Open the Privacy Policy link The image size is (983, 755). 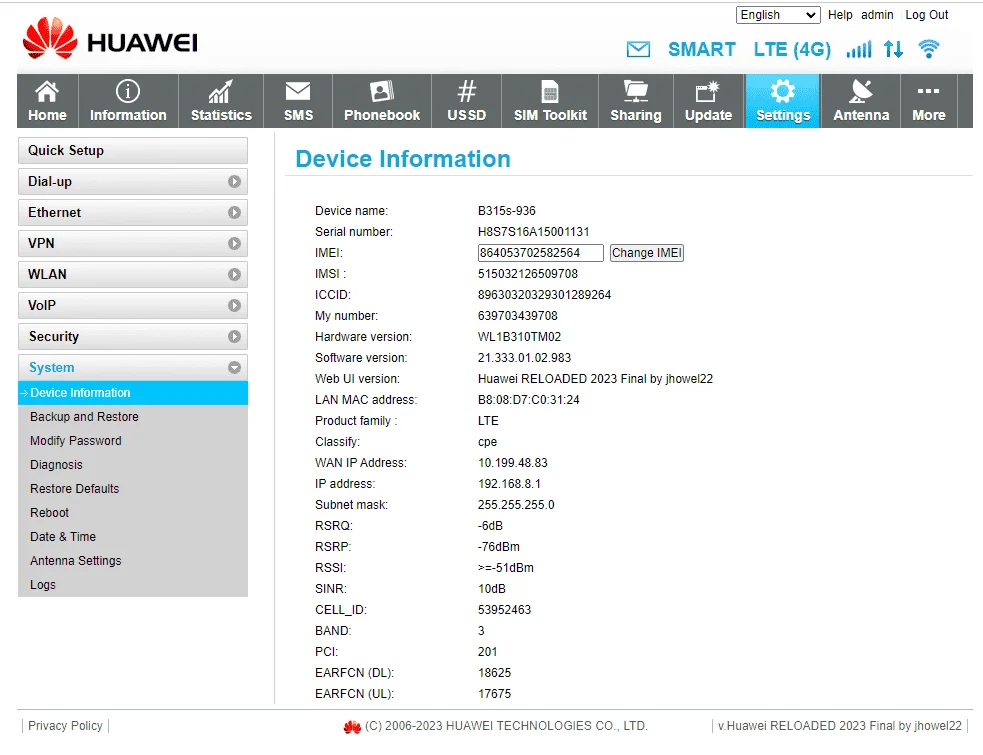pyautogui.click(x=65, y=726)
